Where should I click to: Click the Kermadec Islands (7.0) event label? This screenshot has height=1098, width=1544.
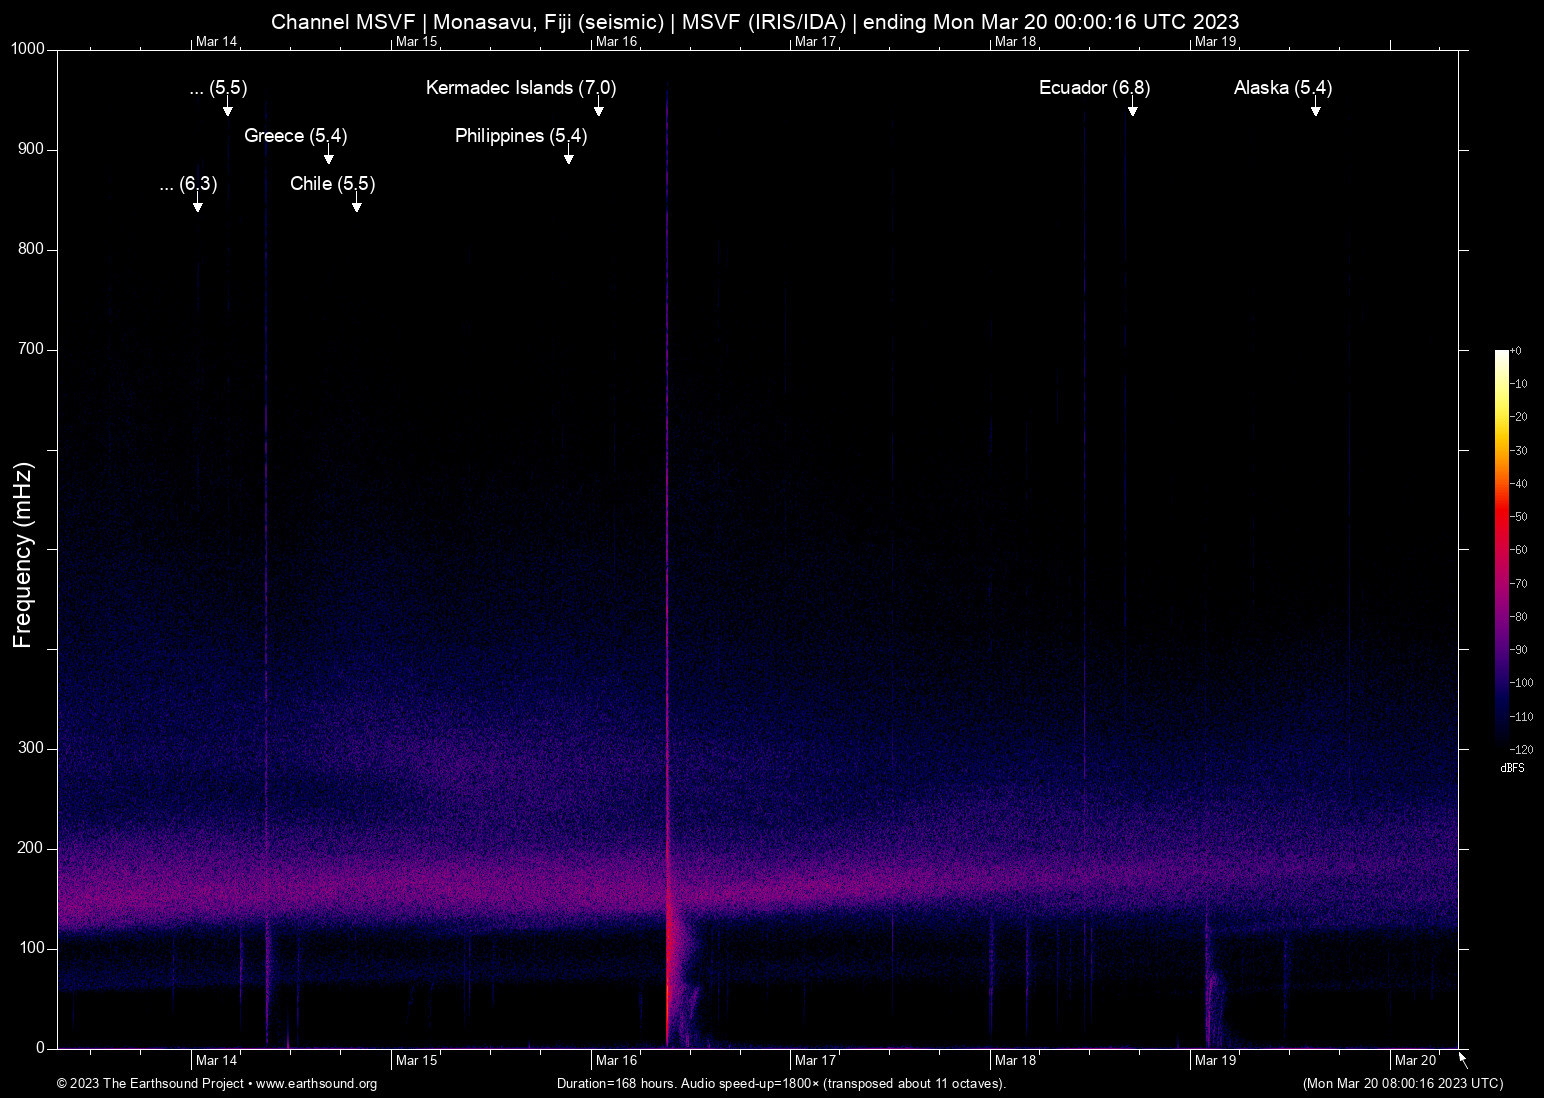(x=520, y=88)
